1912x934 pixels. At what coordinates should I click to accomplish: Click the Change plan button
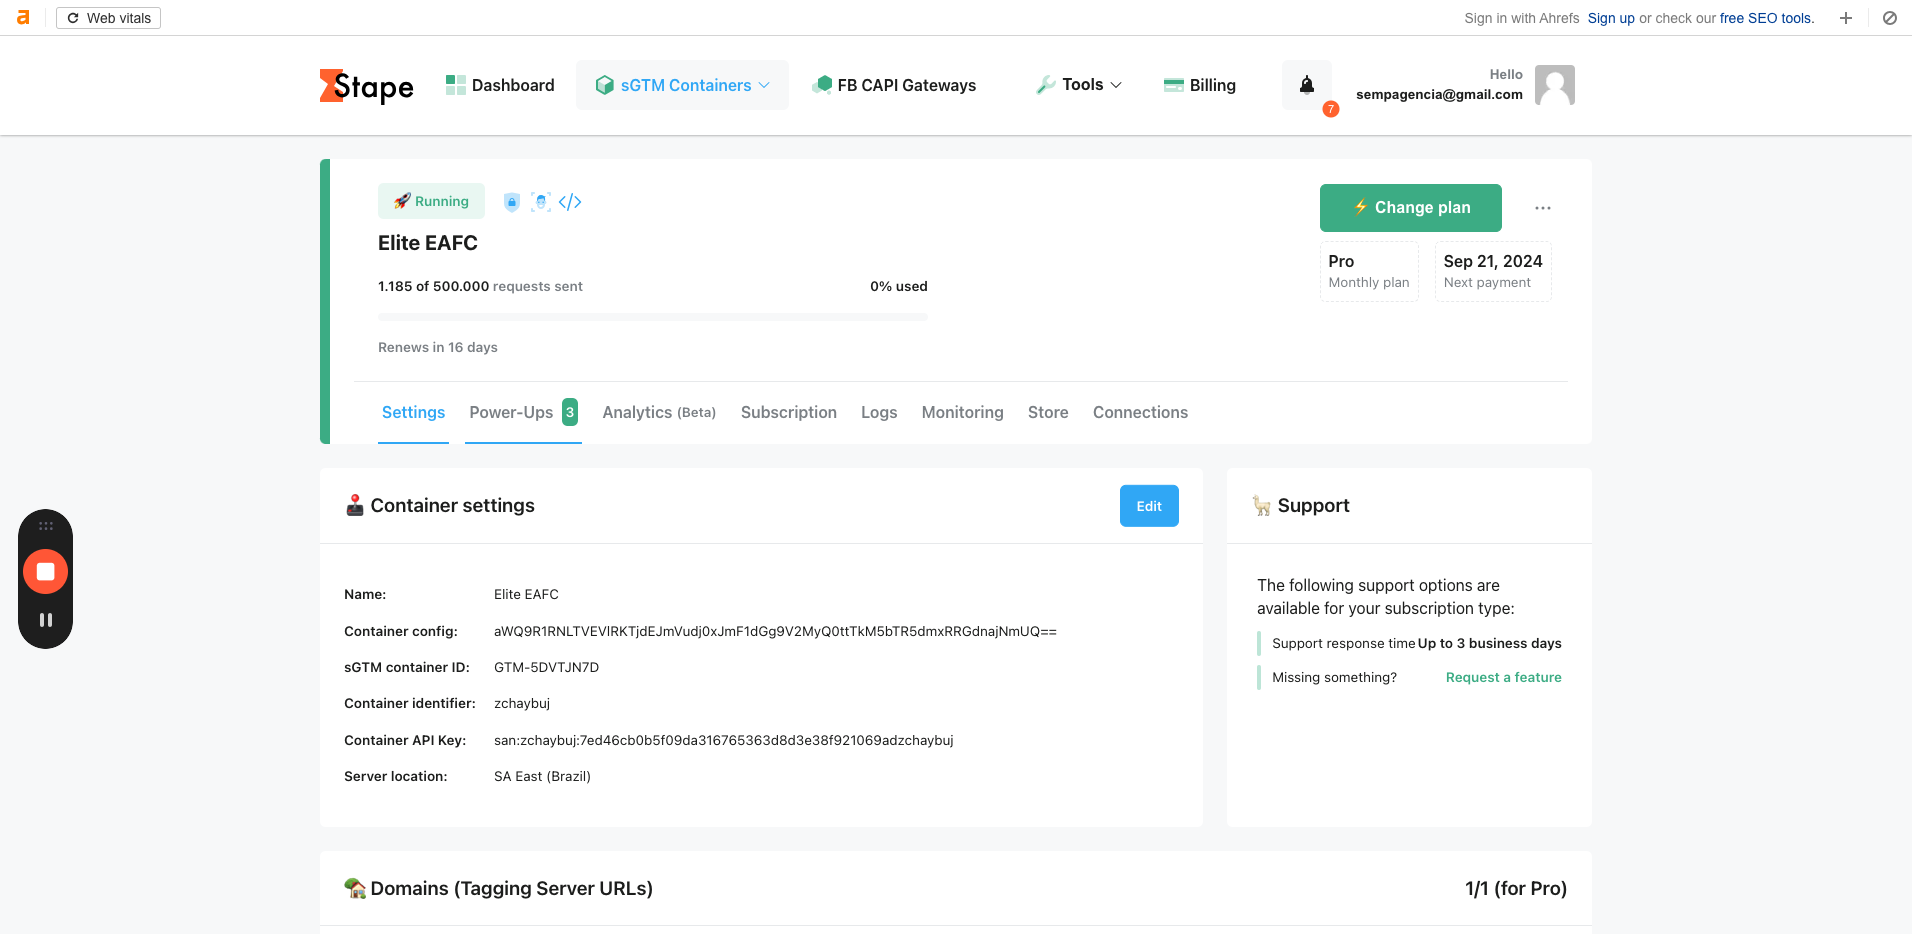coord(1411,208)
